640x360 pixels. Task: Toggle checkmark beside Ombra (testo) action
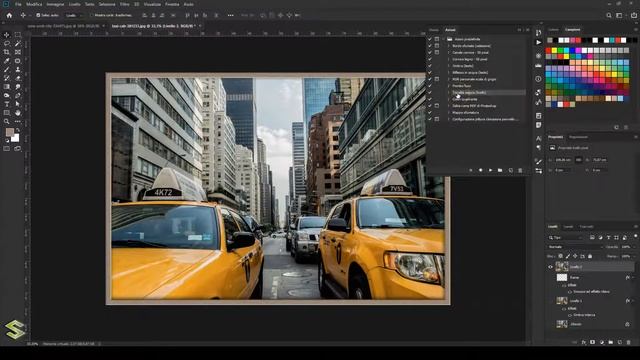click(430, 66)
